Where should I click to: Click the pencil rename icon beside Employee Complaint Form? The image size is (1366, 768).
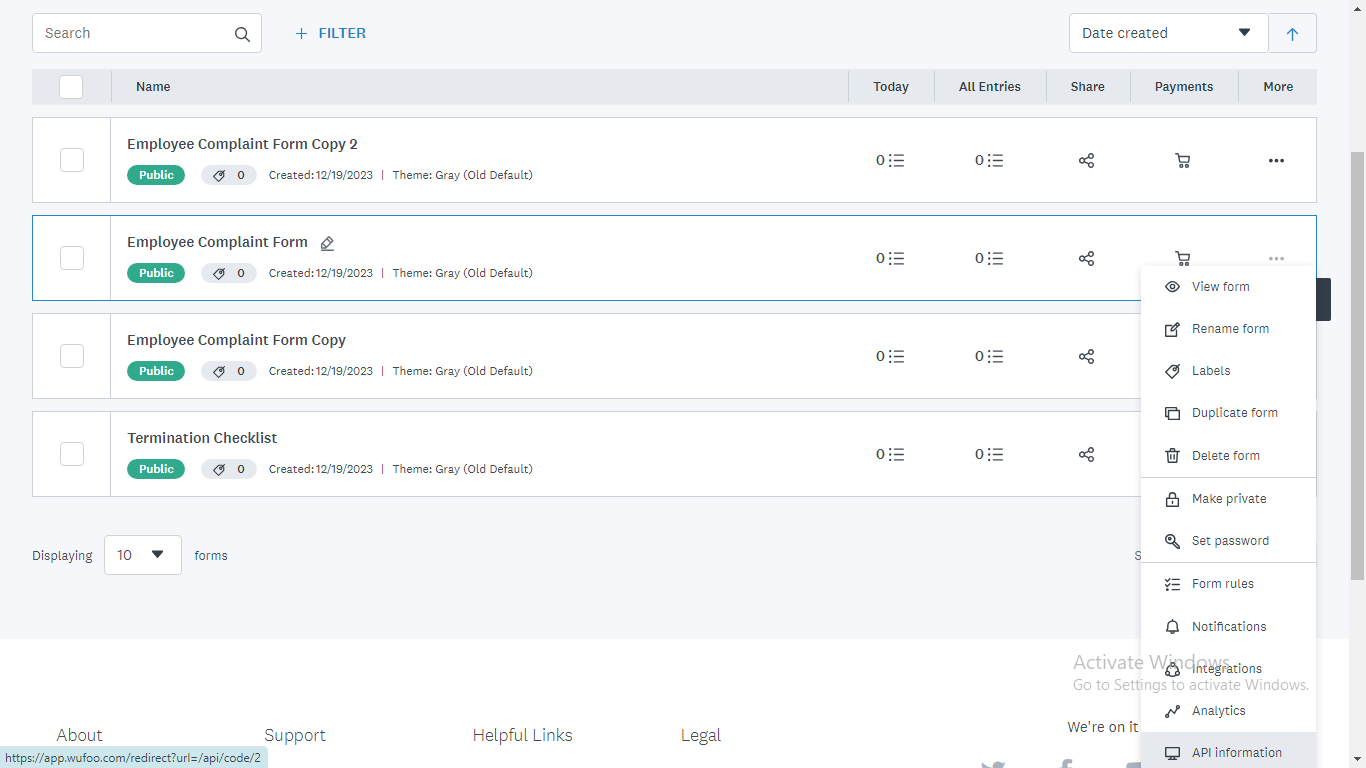coord(327,243)
